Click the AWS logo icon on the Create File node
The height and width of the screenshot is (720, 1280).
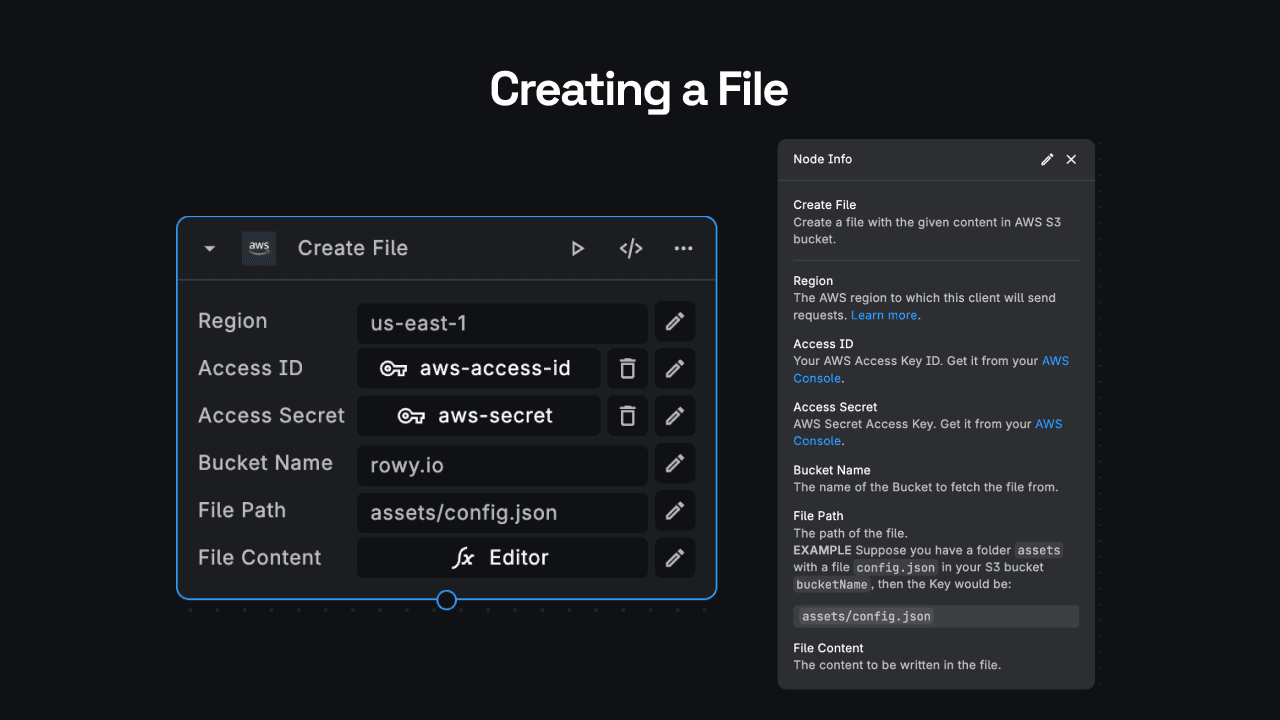coord(258,248)
